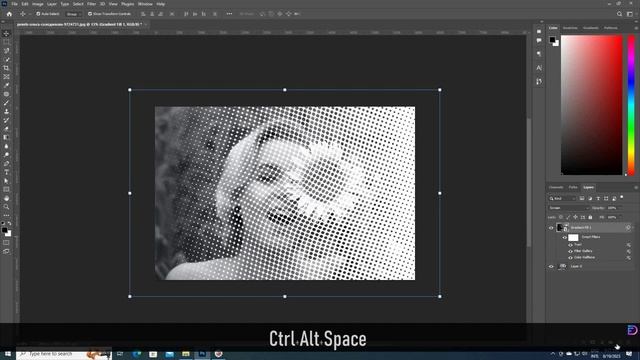Hide the Smart Filters mask visibility
Viewport: 640px width, 360px height.
click(x=564, y=237)
